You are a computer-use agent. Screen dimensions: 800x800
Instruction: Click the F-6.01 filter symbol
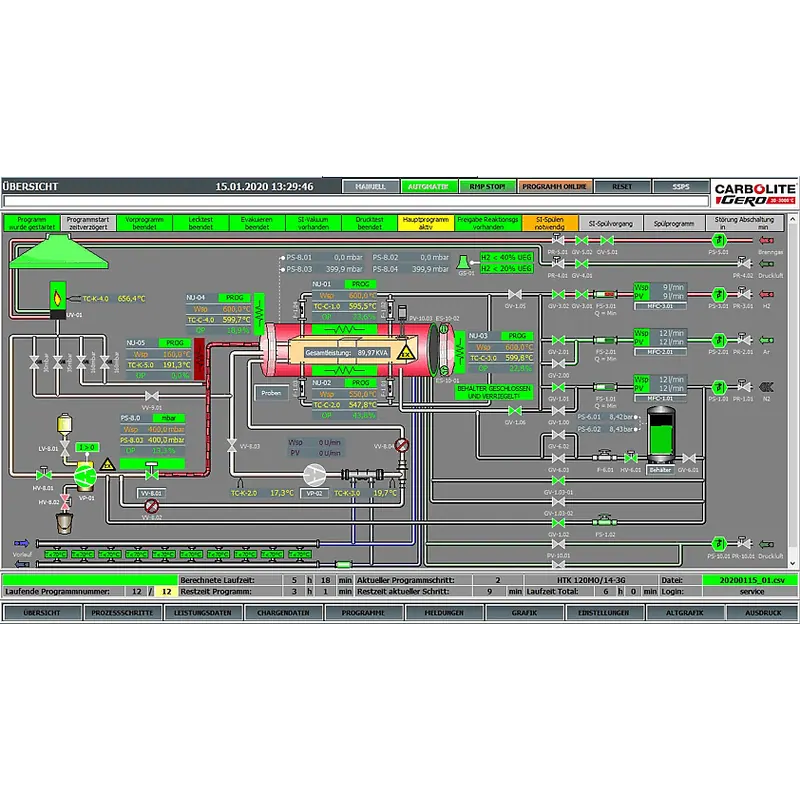pos(605,455)
